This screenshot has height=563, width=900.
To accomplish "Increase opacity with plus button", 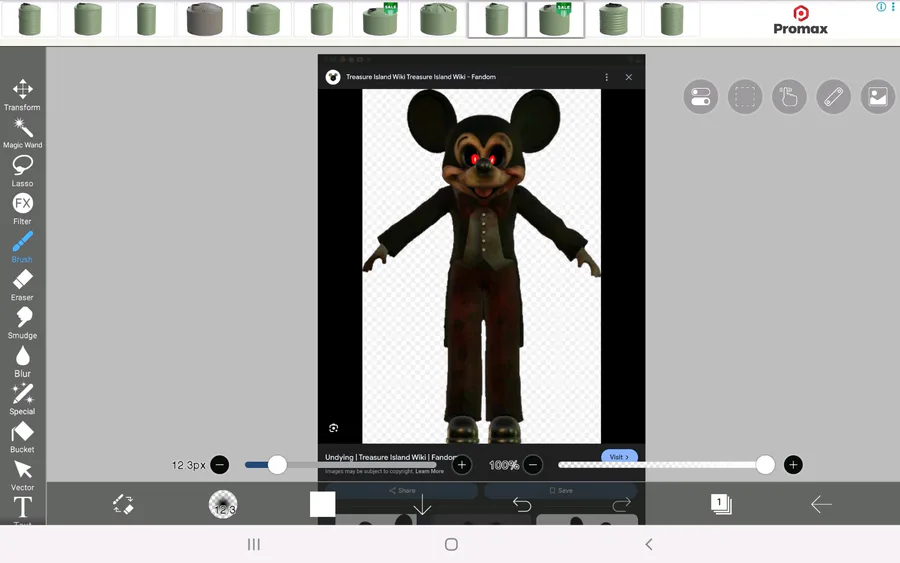I will [793, 464].
